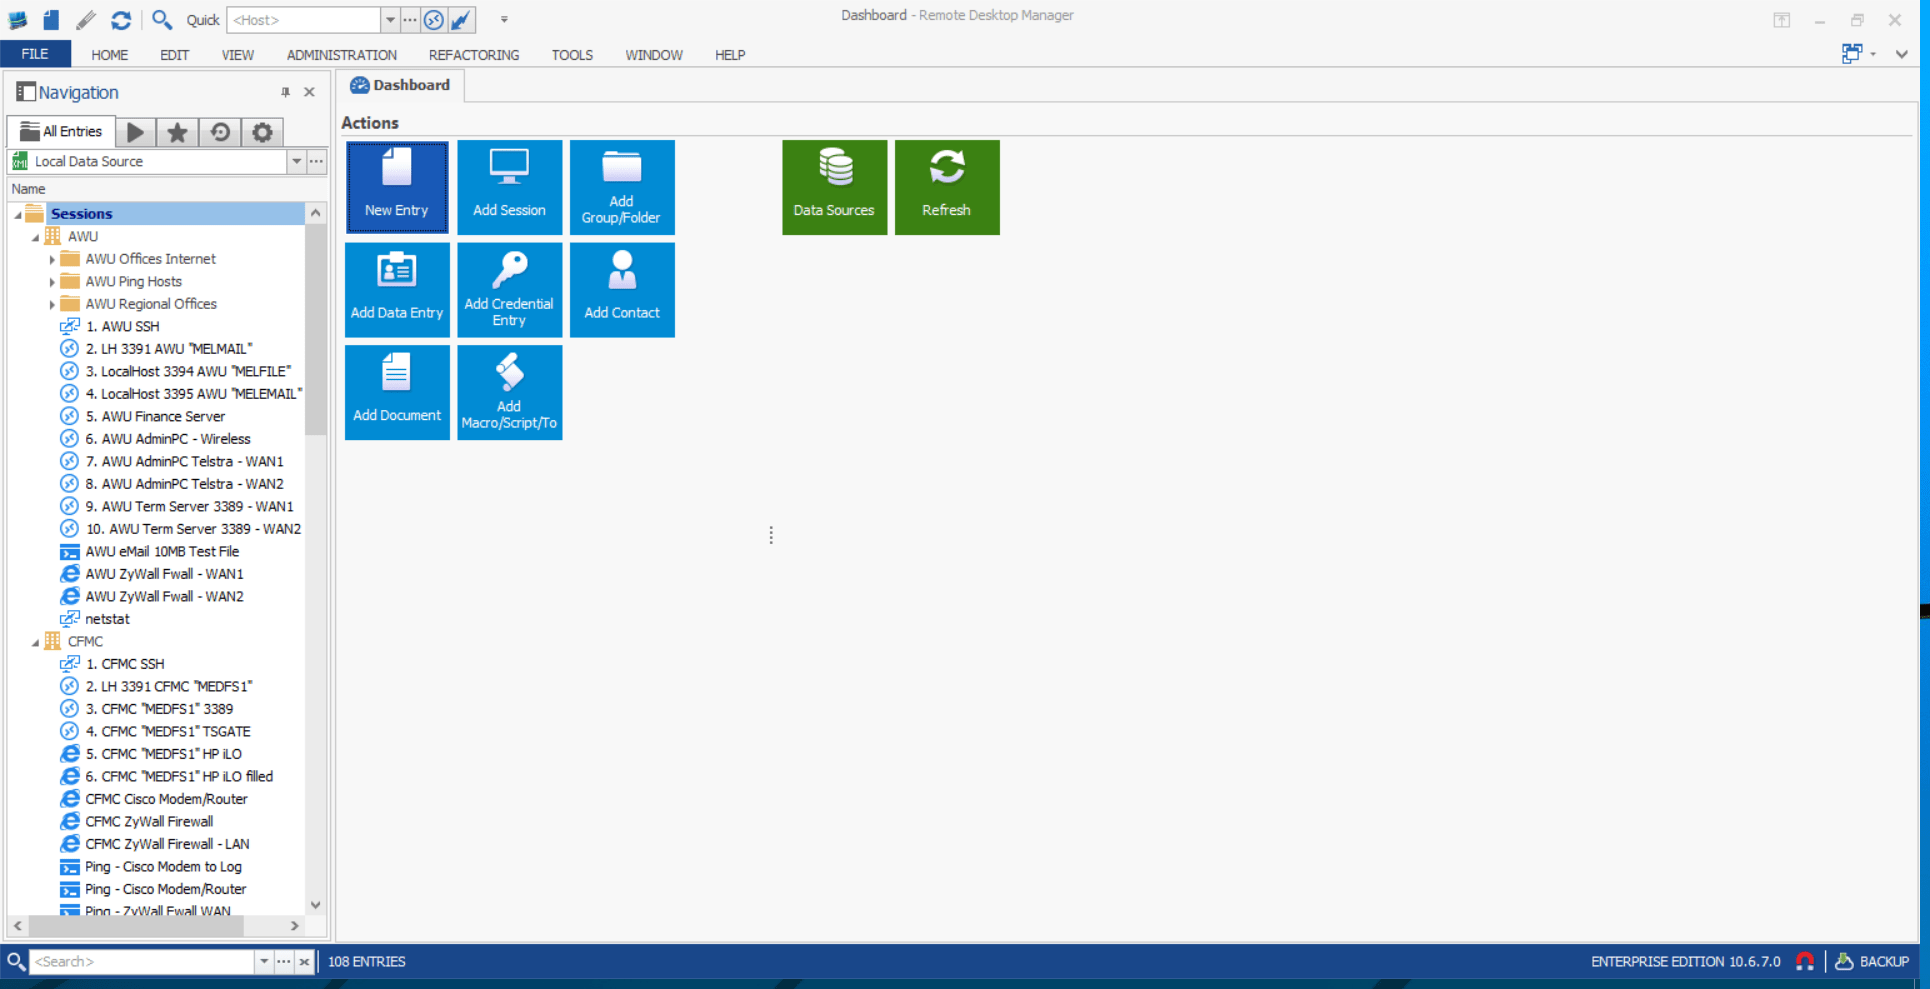1930x989 pixels.
Task: Open the Local Data Source dropdown
Action: click(x=296, y=161)
